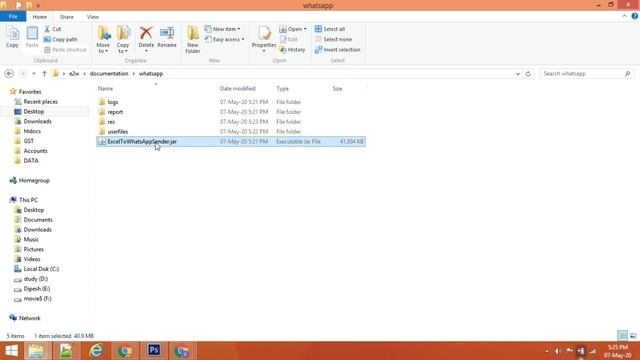Click Select all

[x=330, y=29]
